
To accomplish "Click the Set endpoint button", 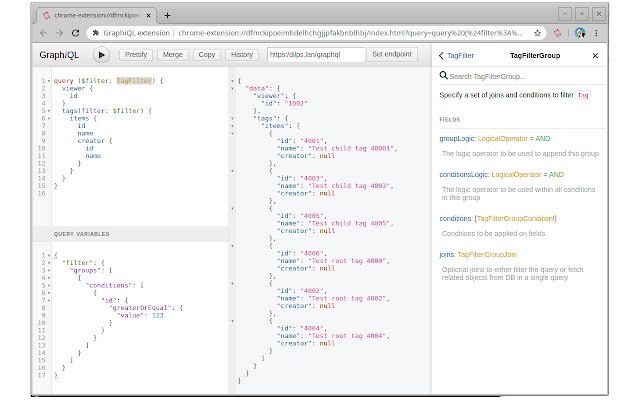I will 392,54.
